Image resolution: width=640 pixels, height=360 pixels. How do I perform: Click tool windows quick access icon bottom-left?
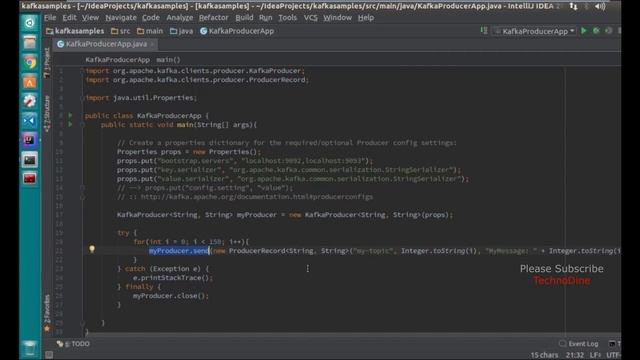pos(49,355)
